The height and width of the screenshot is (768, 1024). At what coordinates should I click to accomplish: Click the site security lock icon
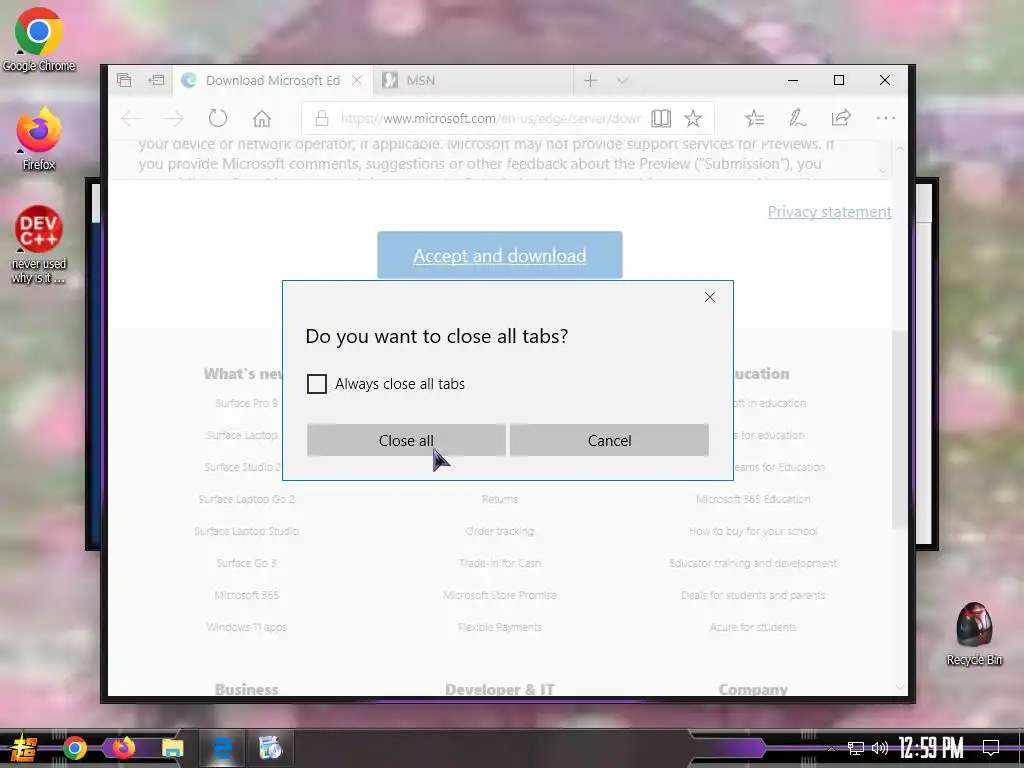click(x=321, y=118)
